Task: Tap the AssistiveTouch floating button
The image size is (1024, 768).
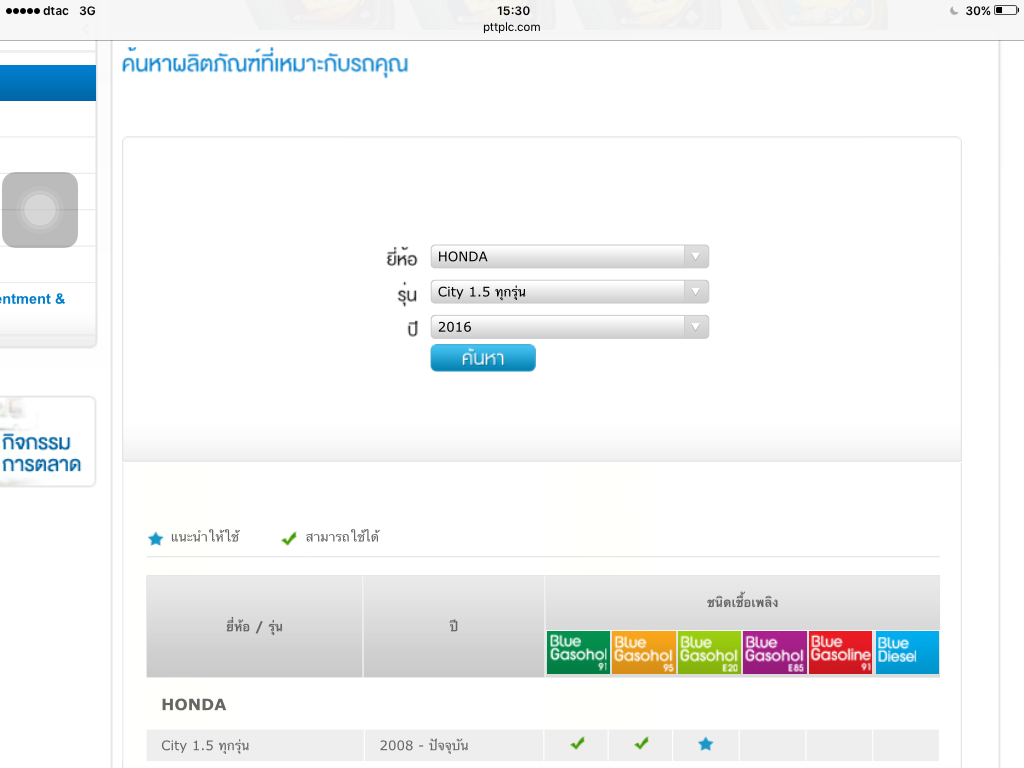Action: point(40,210)
